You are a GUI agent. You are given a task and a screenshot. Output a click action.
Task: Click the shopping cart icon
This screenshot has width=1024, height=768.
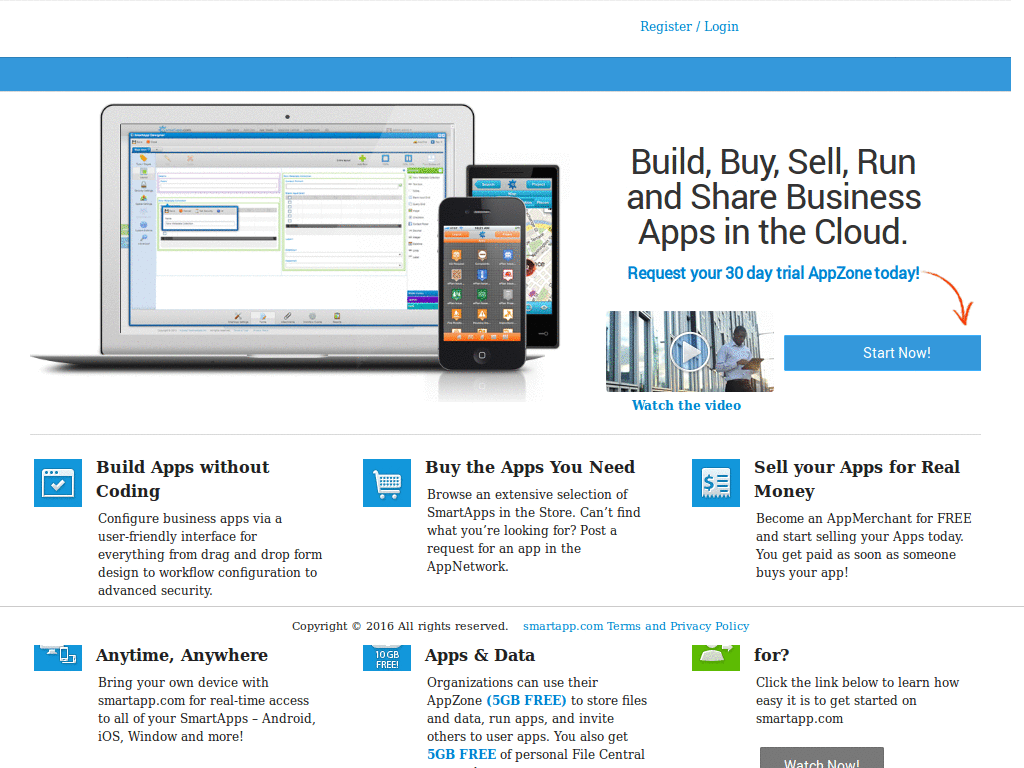tap(387, 483)
